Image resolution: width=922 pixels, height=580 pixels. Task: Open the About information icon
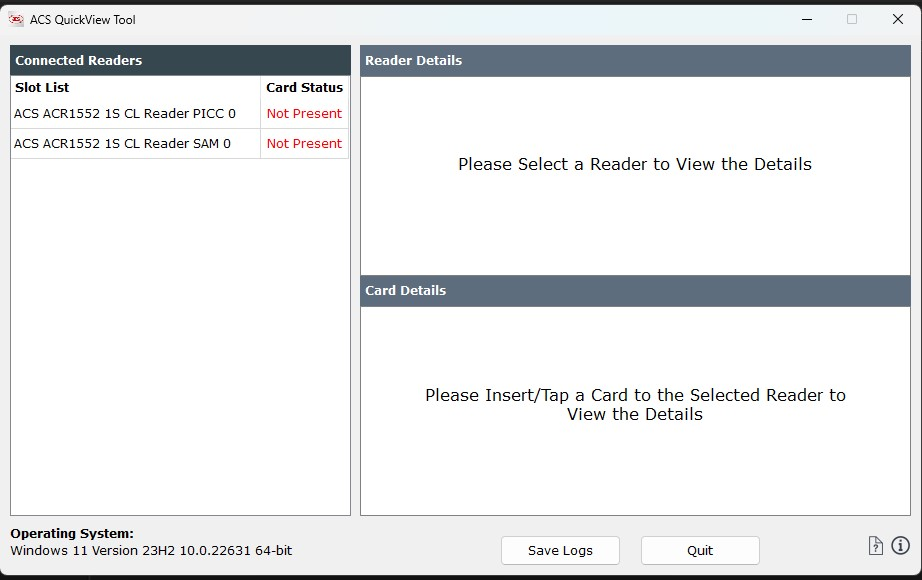(900, 546)
